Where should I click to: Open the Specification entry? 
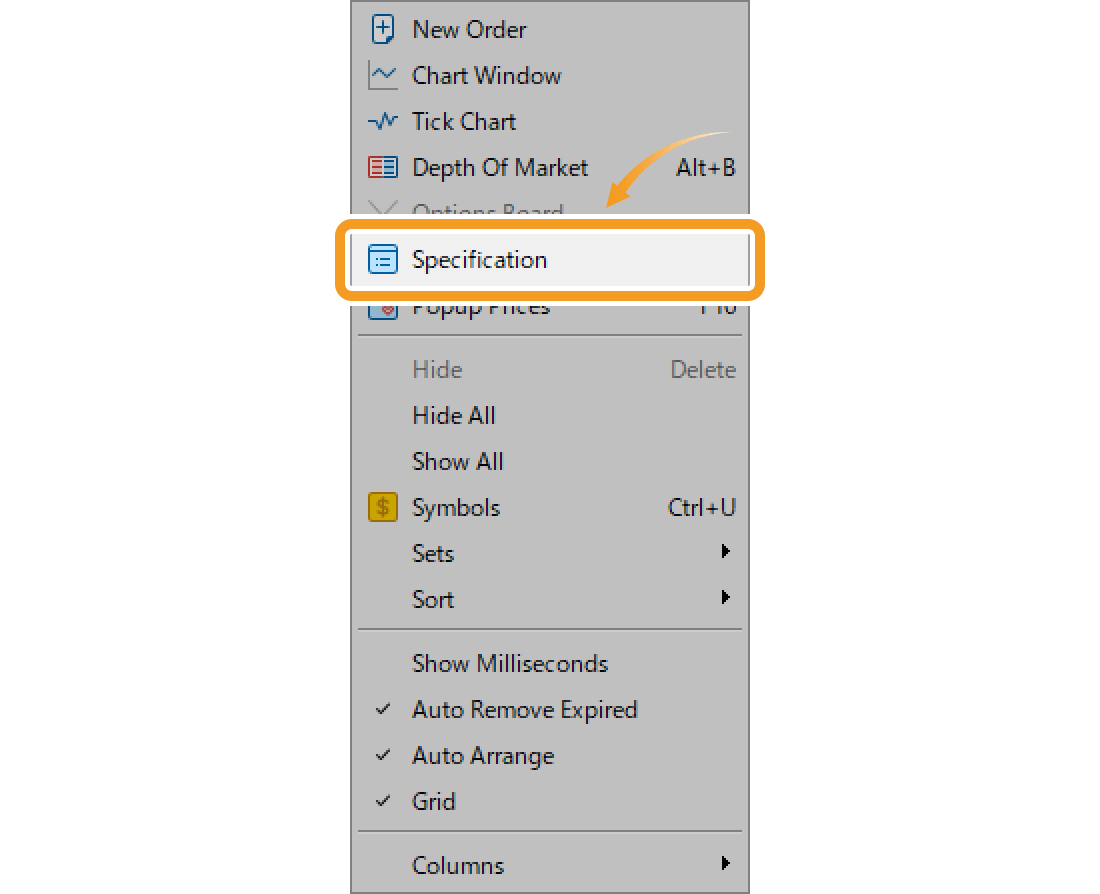click(x=480, y=258)
